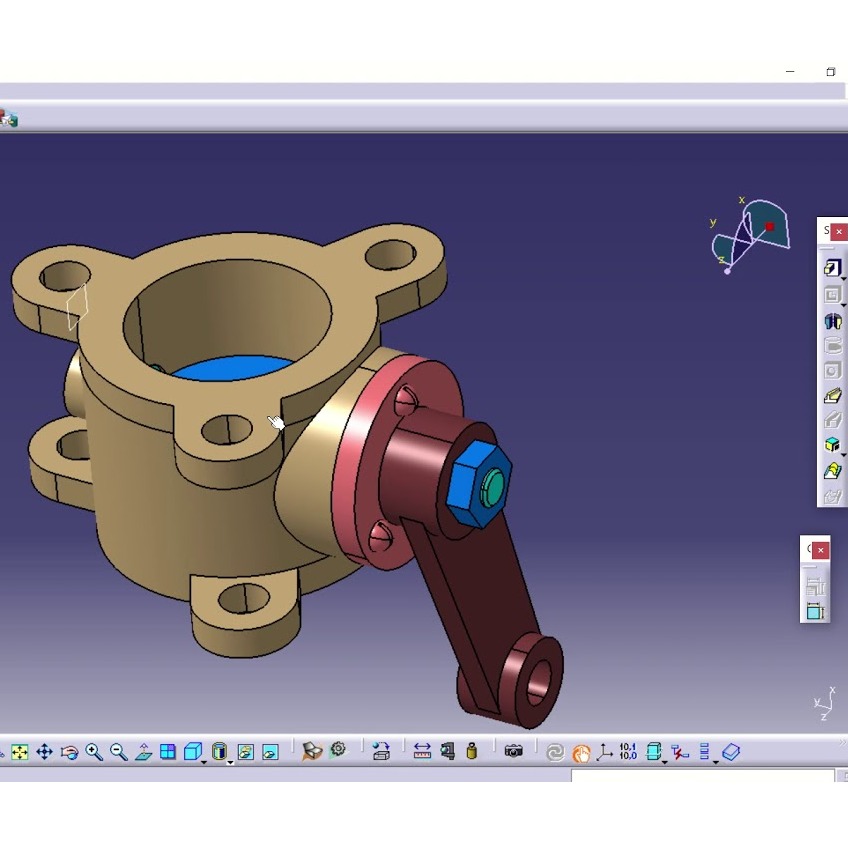The height and width of the screenshot is (848, 848).
Task: Click the camera Capture icon
Action: (x=514, y=752)
